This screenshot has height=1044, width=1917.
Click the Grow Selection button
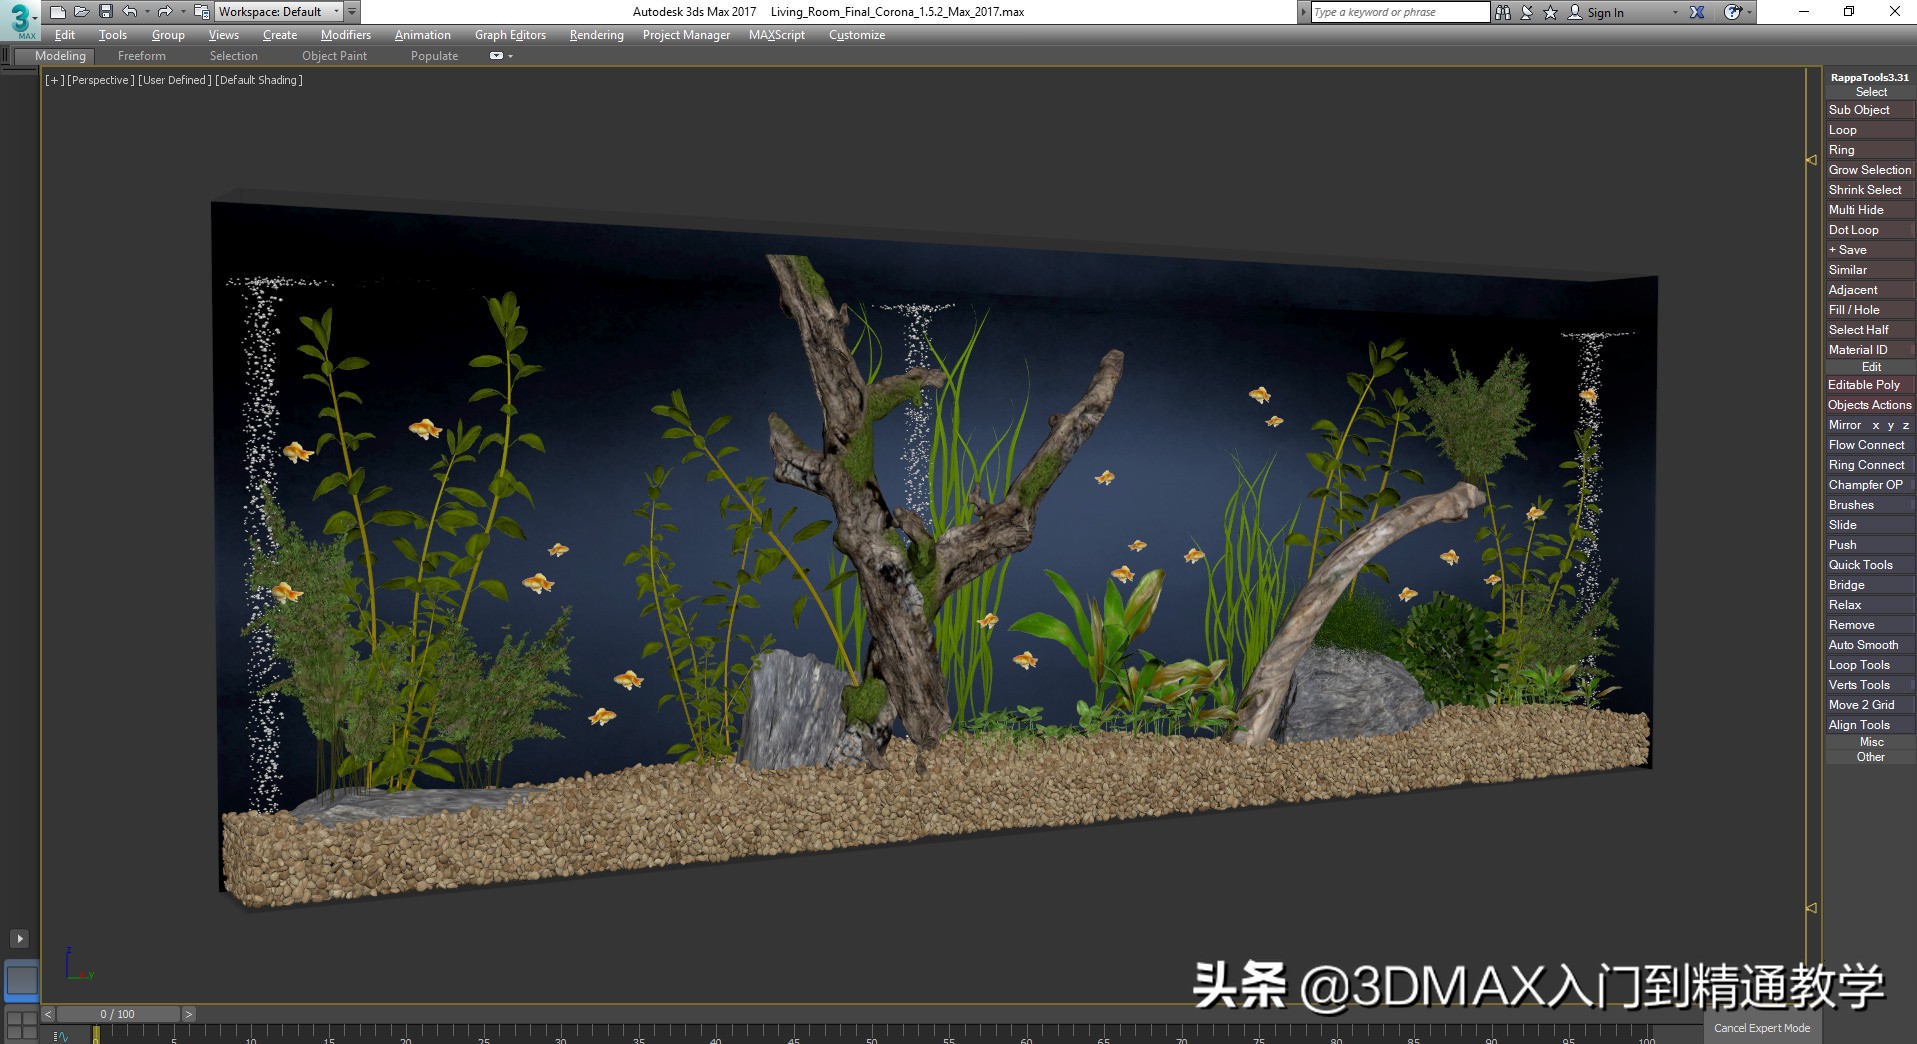click(1869, 170)
